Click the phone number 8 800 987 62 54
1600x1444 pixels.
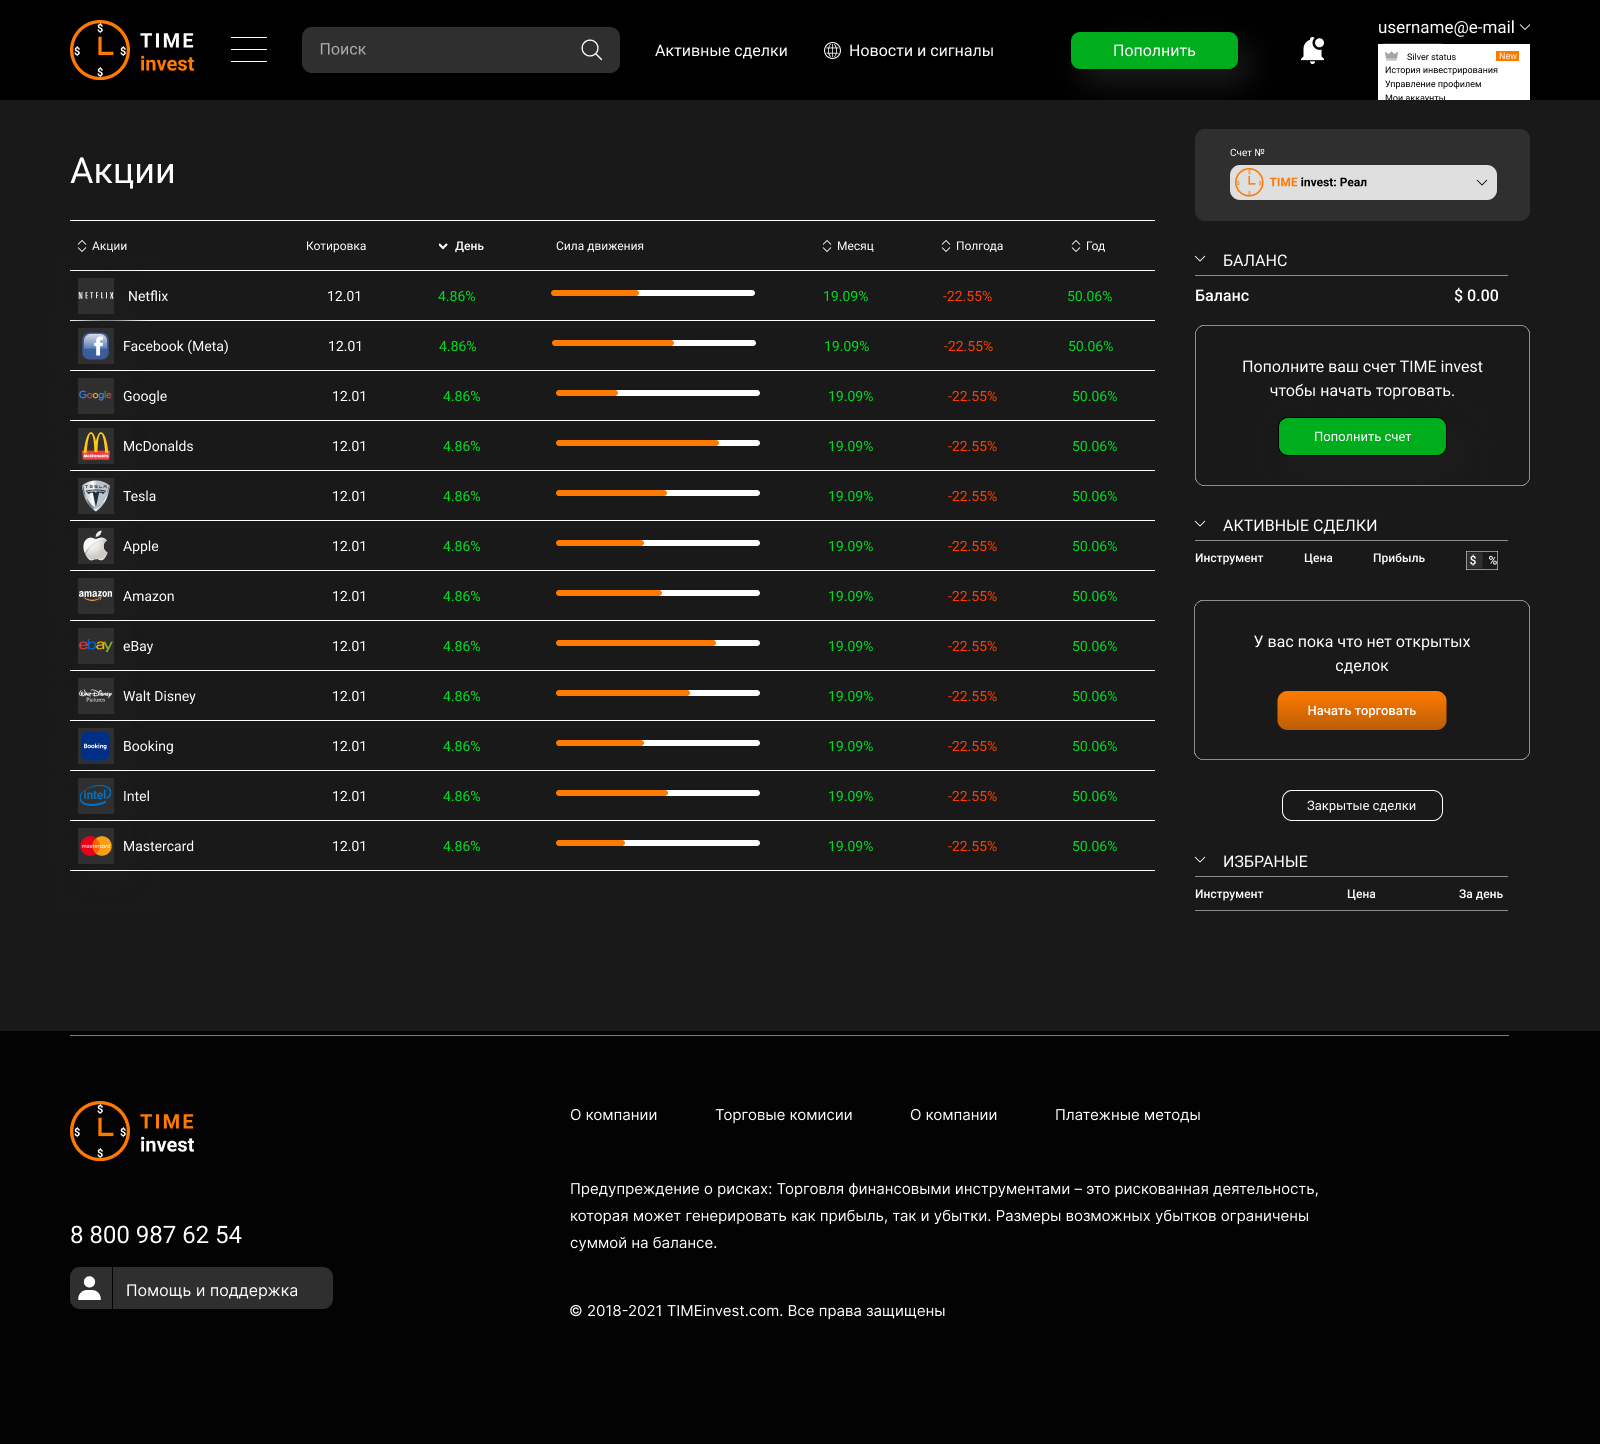156,1235
